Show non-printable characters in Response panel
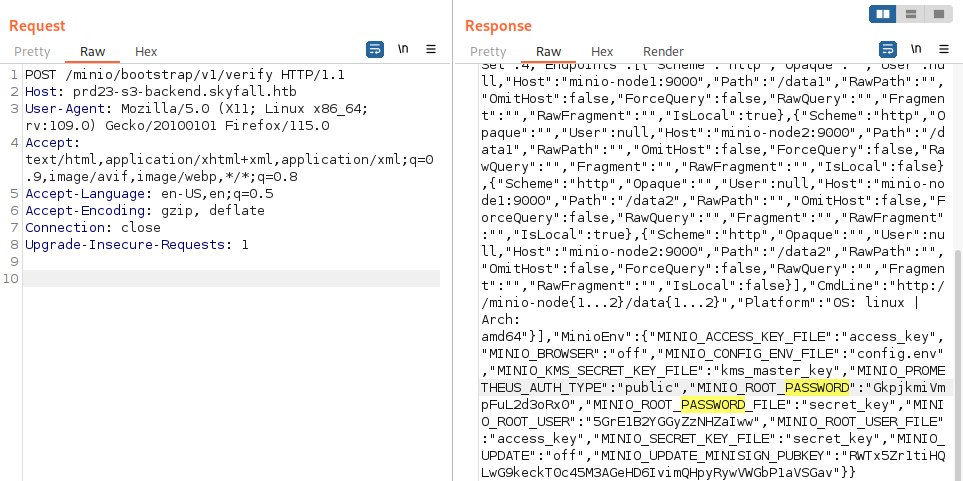 click(x=916, y=50)
